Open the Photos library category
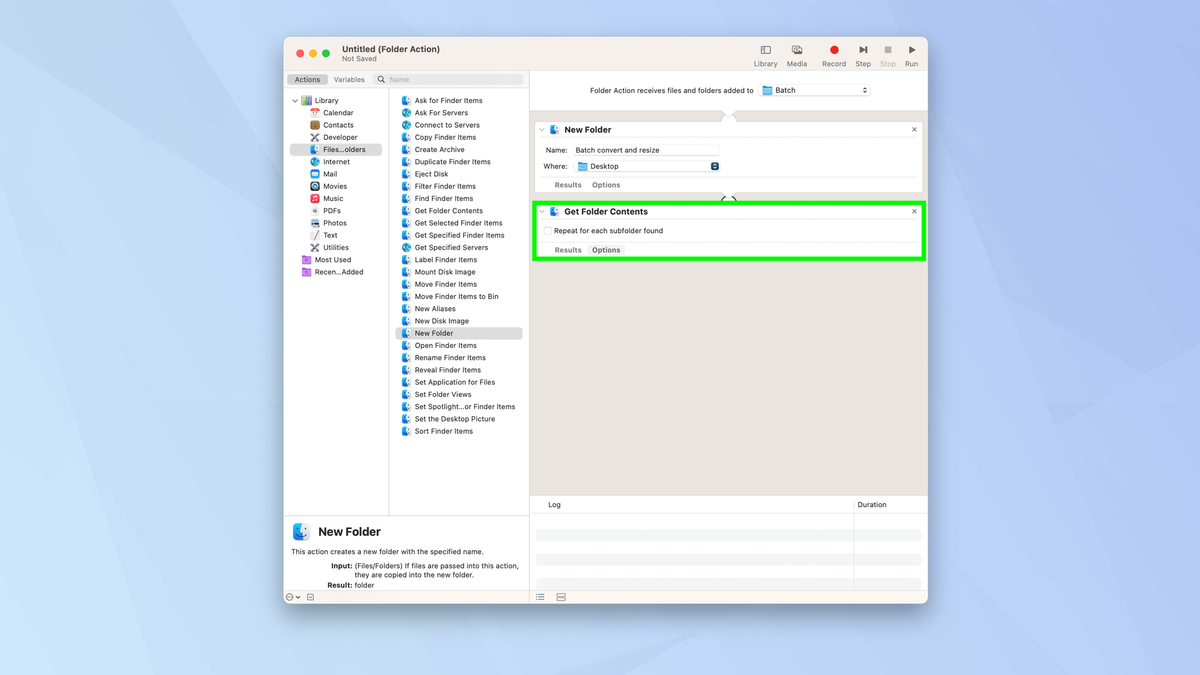This screenshot has height=675, width=1200. pos(333,222)
